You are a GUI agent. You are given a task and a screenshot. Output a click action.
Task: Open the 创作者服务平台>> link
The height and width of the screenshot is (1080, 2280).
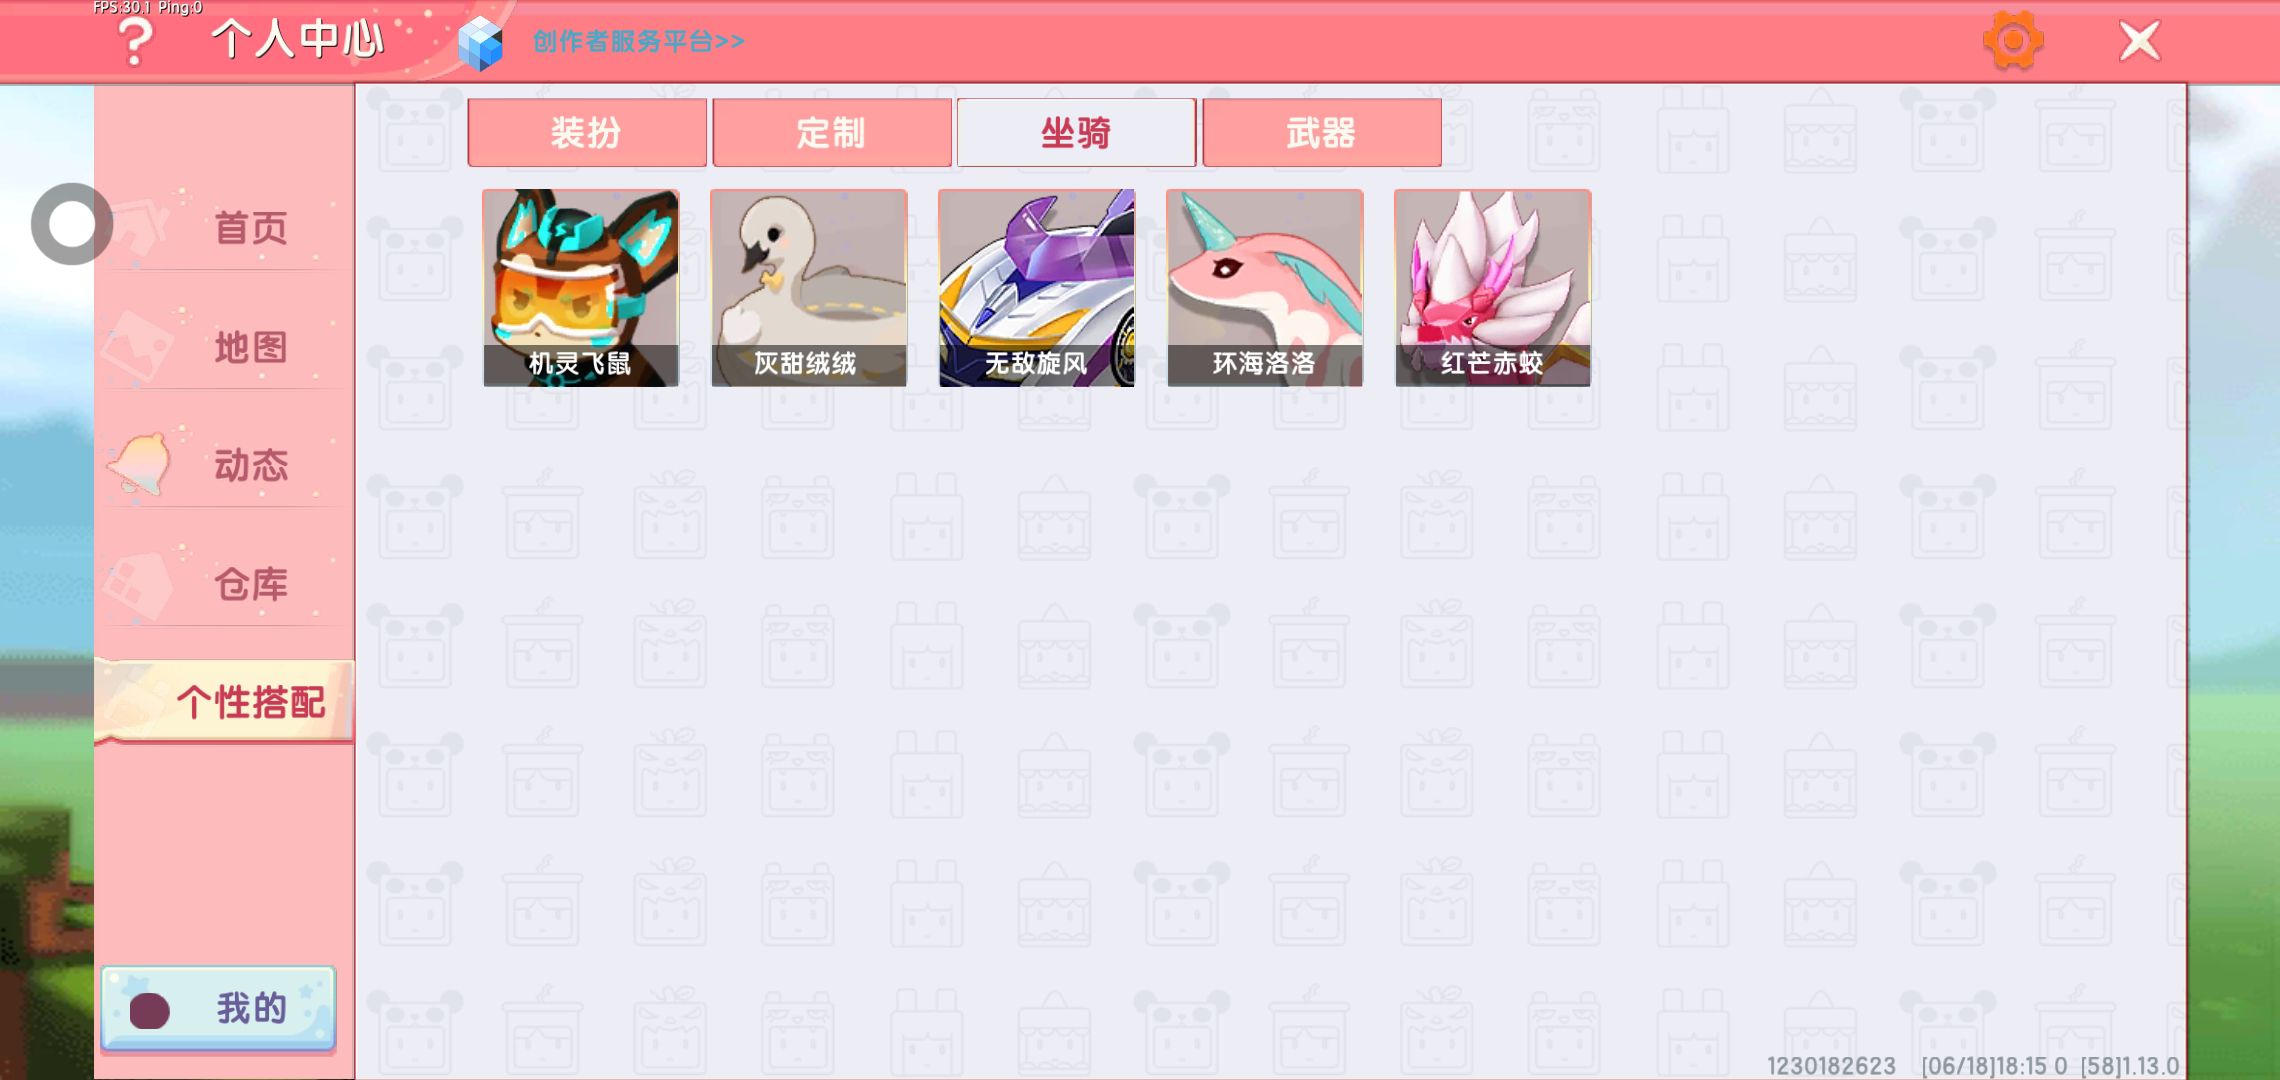tap(638, 41)
